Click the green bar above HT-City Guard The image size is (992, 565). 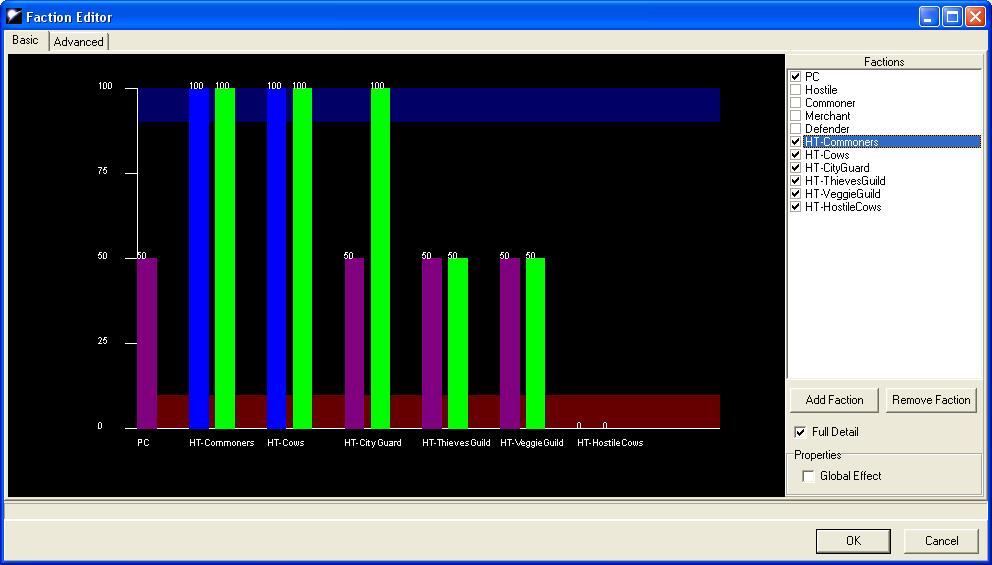(x=380, y=258)
